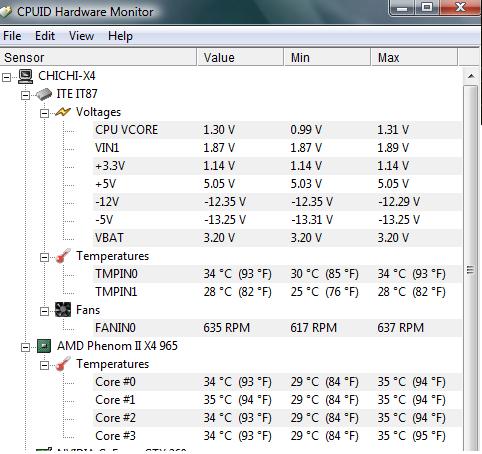482x454 pixels.
Task: Select the TMPIN1 sensor row
Action: click(x=277, y=292)
